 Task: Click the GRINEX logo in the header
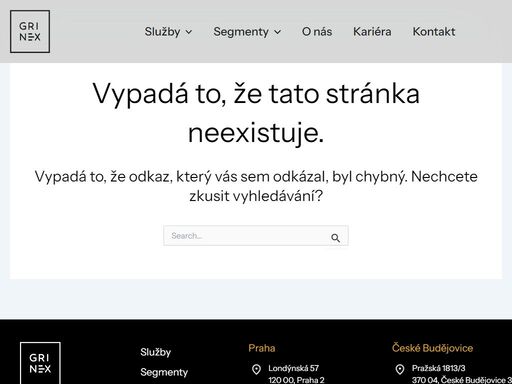point(30,31)
